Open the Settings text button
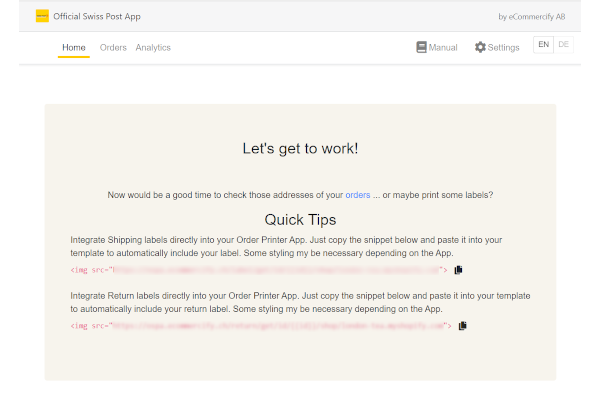The height and width of the screenshot is (400, 600). point(503,47)
